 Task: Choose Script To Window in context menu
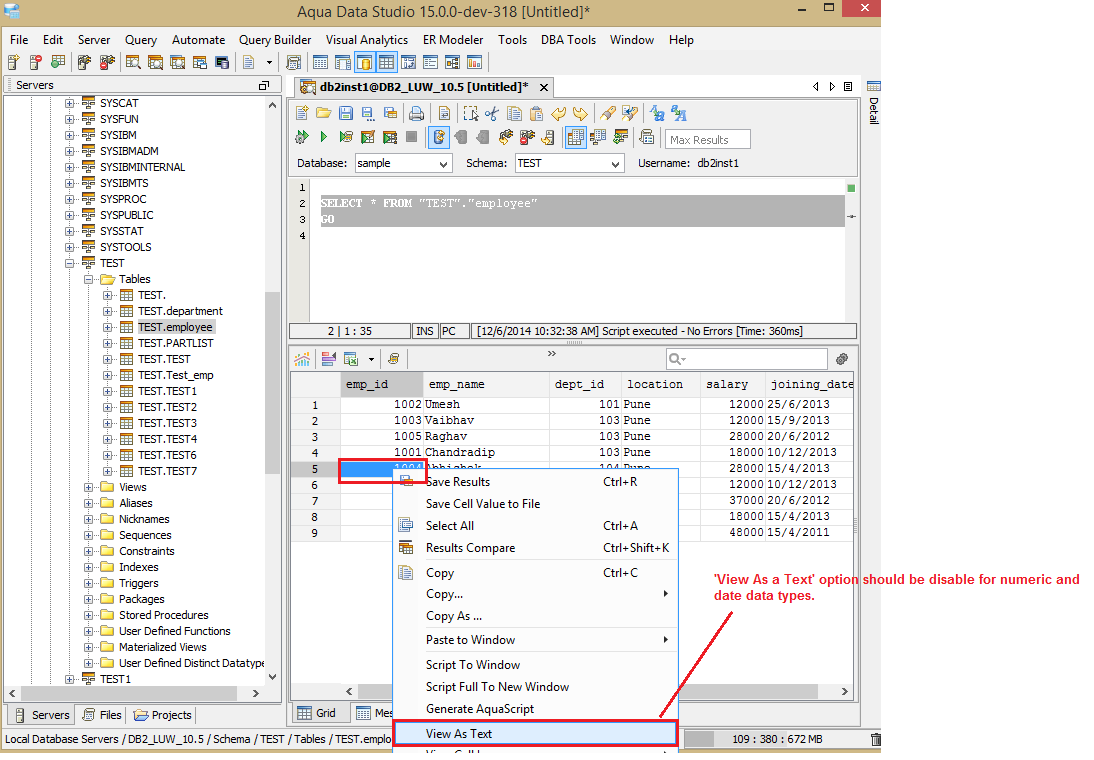(535, 665)
